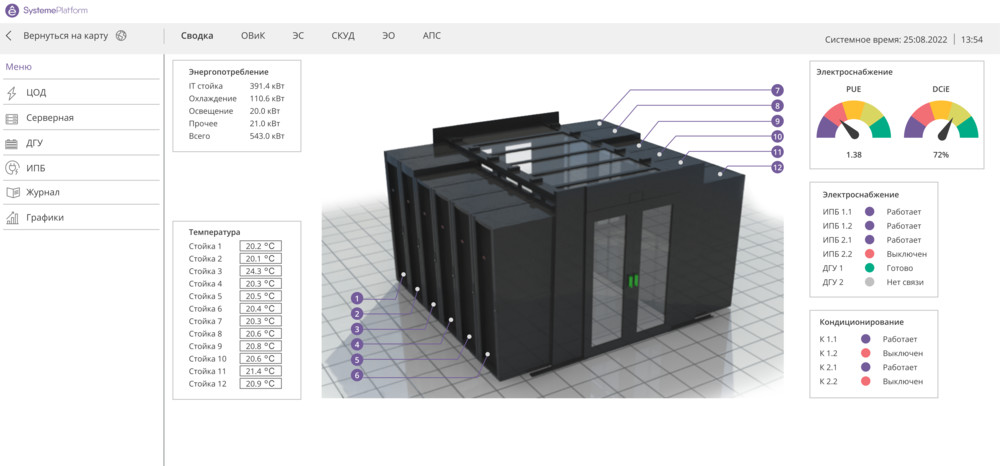
Task: Click the lightning icon beside ЦОД
Action: [12, 93]
